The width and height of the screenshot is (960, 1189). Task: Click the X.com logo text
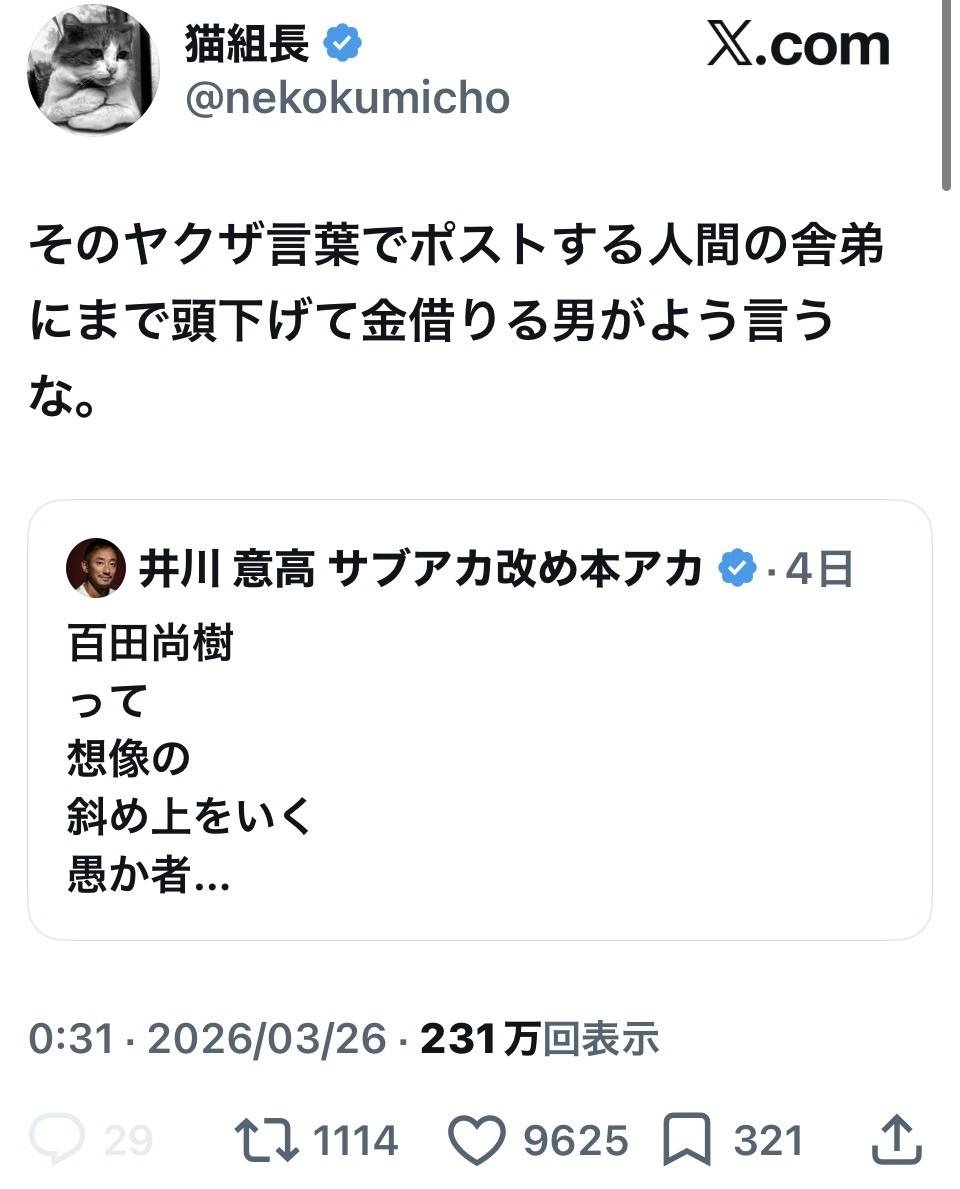point(798,45)
